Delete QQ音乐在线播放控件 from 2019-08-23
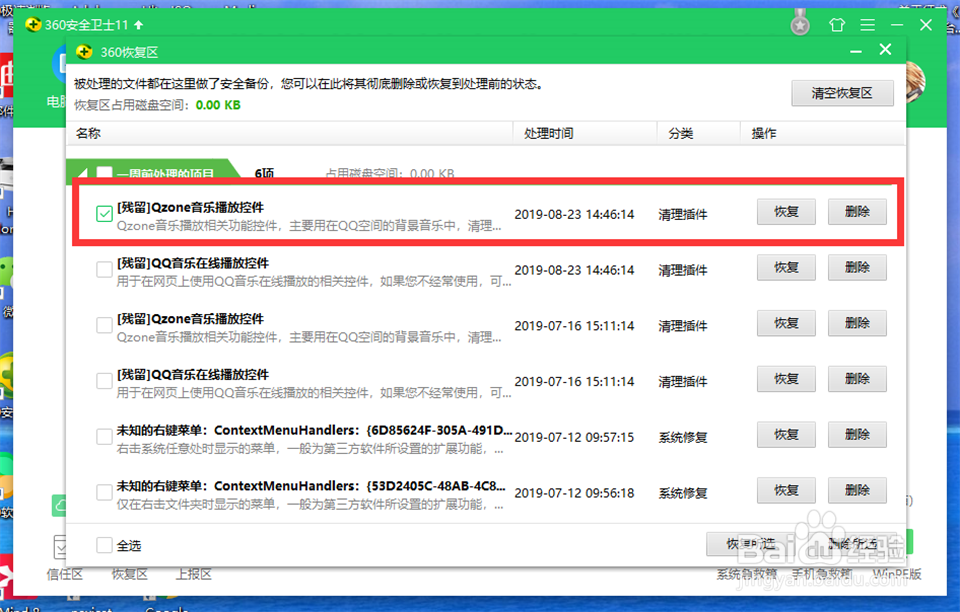The height and width of the screenshot is (612, 960). coord(857,267)
